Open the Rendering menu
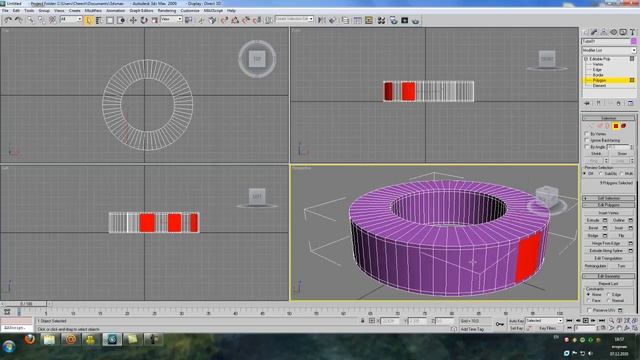The image size is (640, 360). (x=167, y=11)
